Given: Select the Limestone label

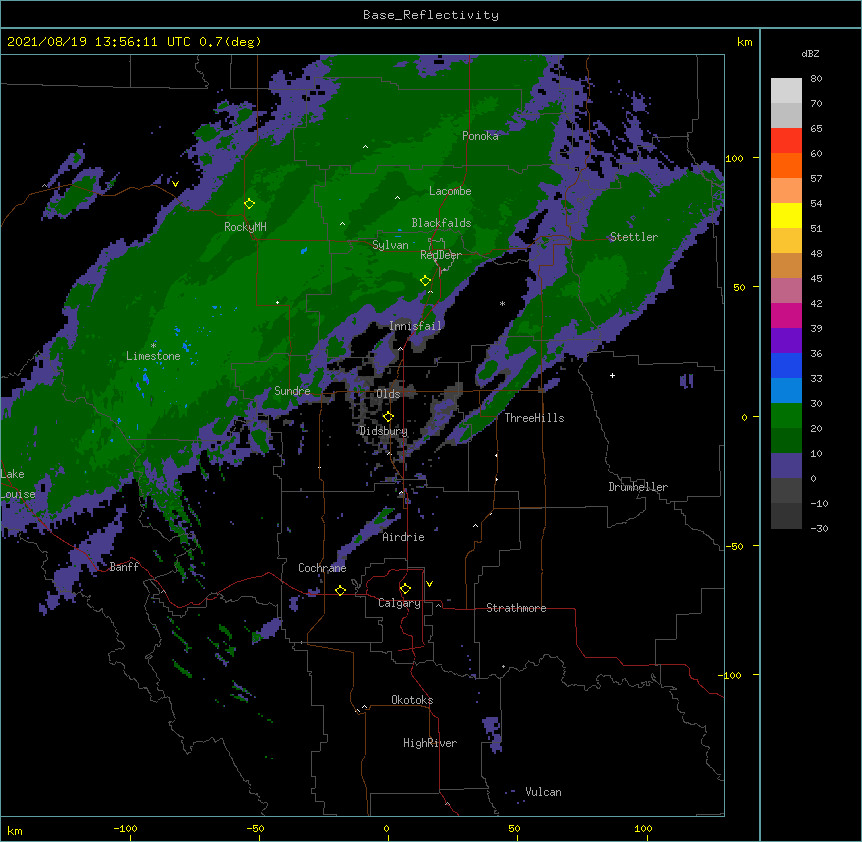Looking at the screenshot, I should 153,356.
